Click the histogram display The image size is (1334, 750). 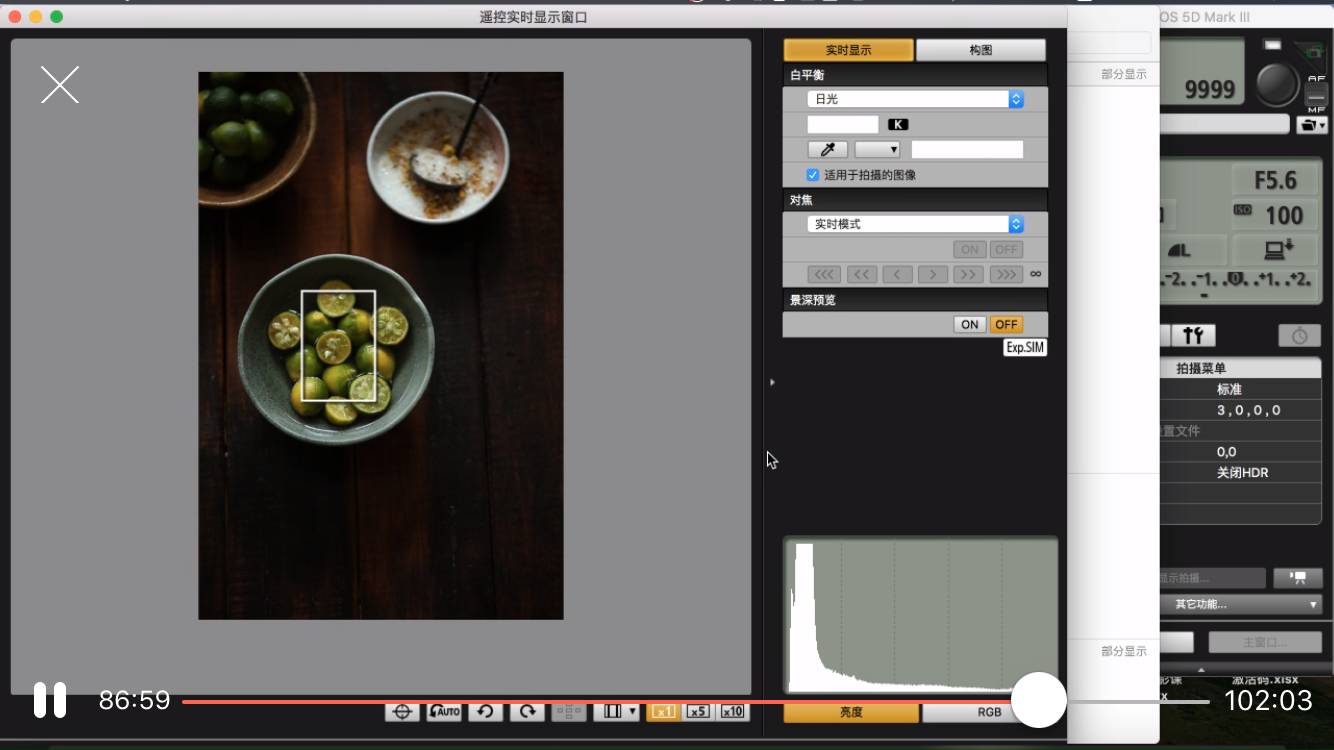920,615
